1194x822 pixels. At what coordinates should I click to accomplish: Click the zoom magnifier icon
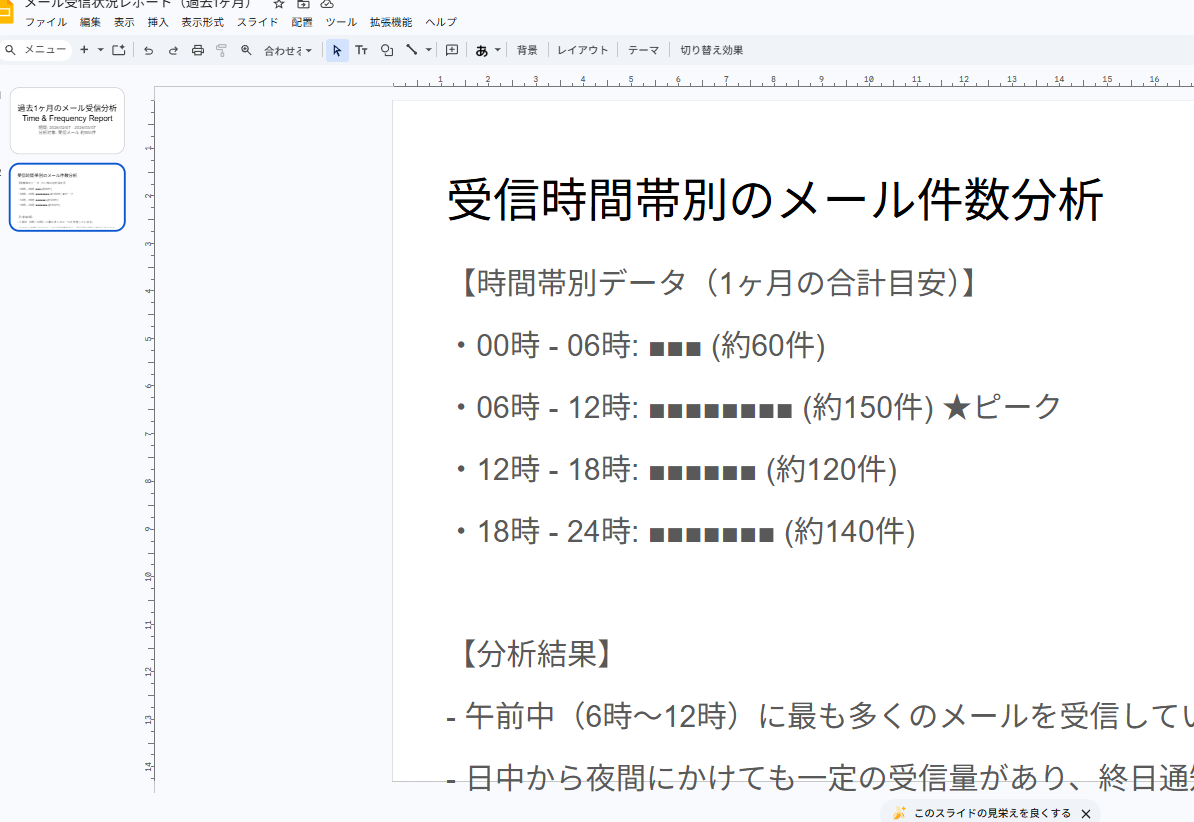[x=246, y=50]
